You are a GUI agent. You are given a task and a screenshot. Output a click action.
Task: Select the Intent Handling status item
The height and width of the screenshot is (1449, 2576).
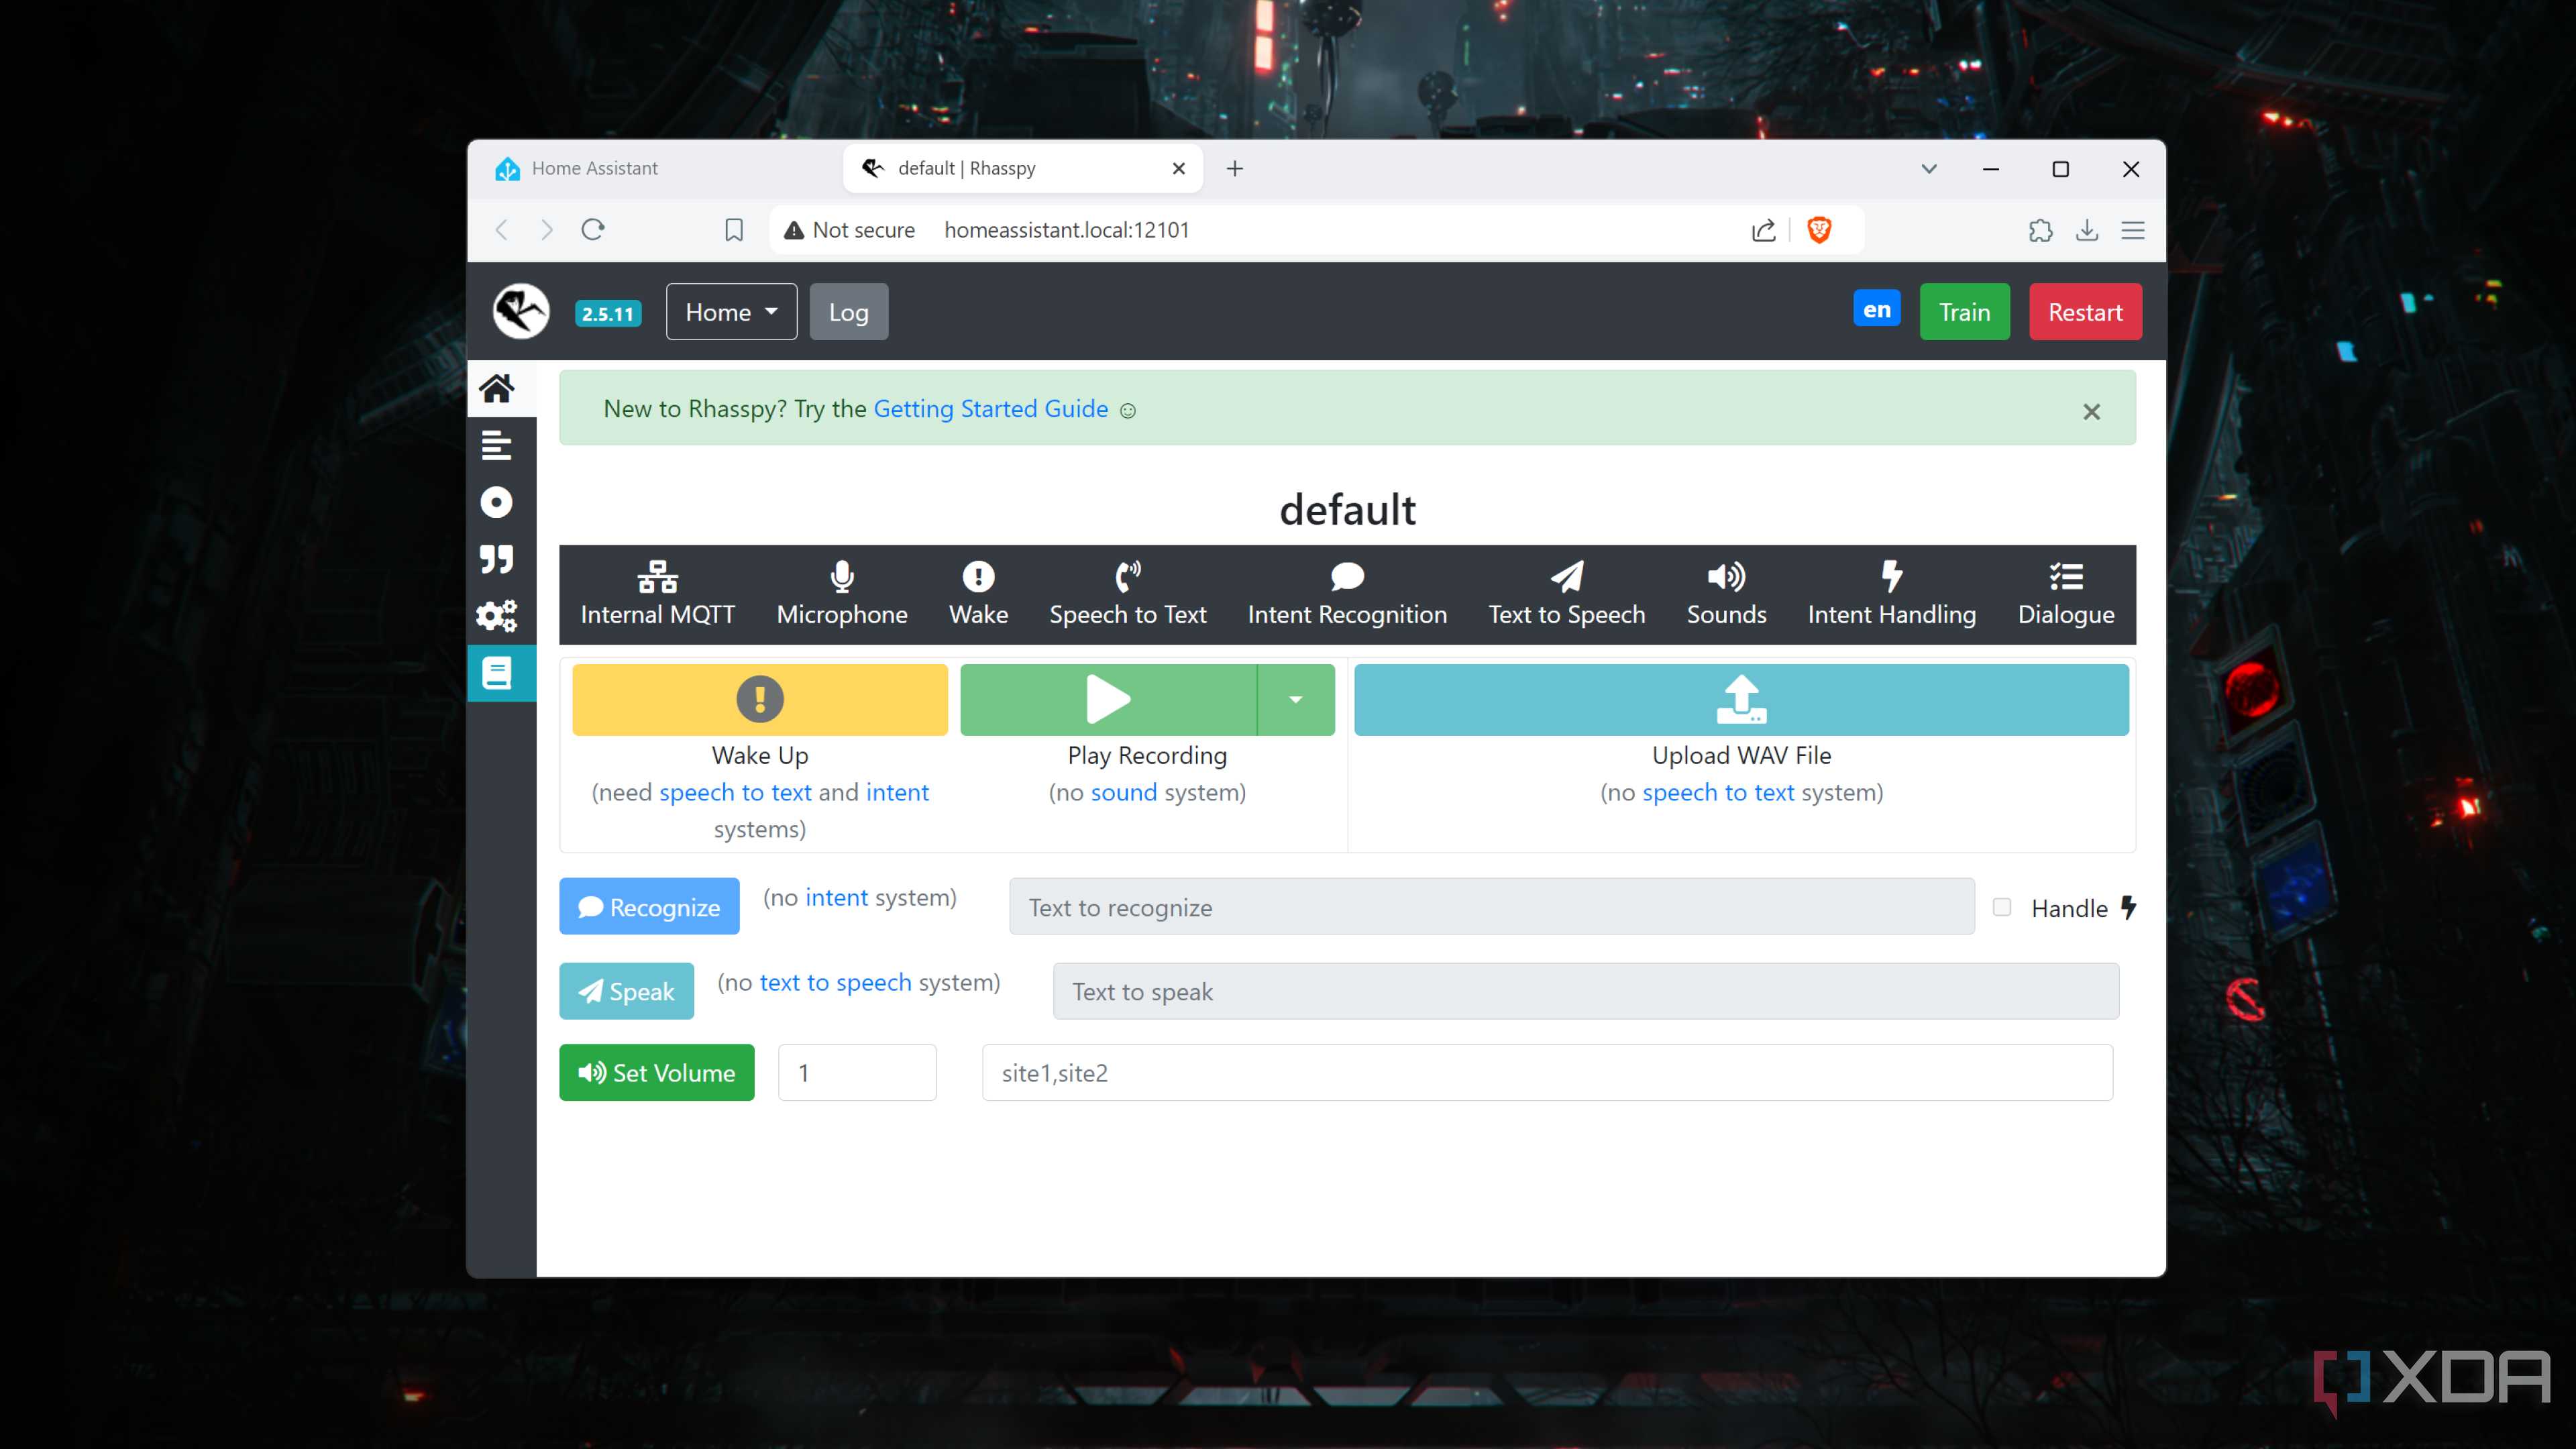coord(1892,594)
